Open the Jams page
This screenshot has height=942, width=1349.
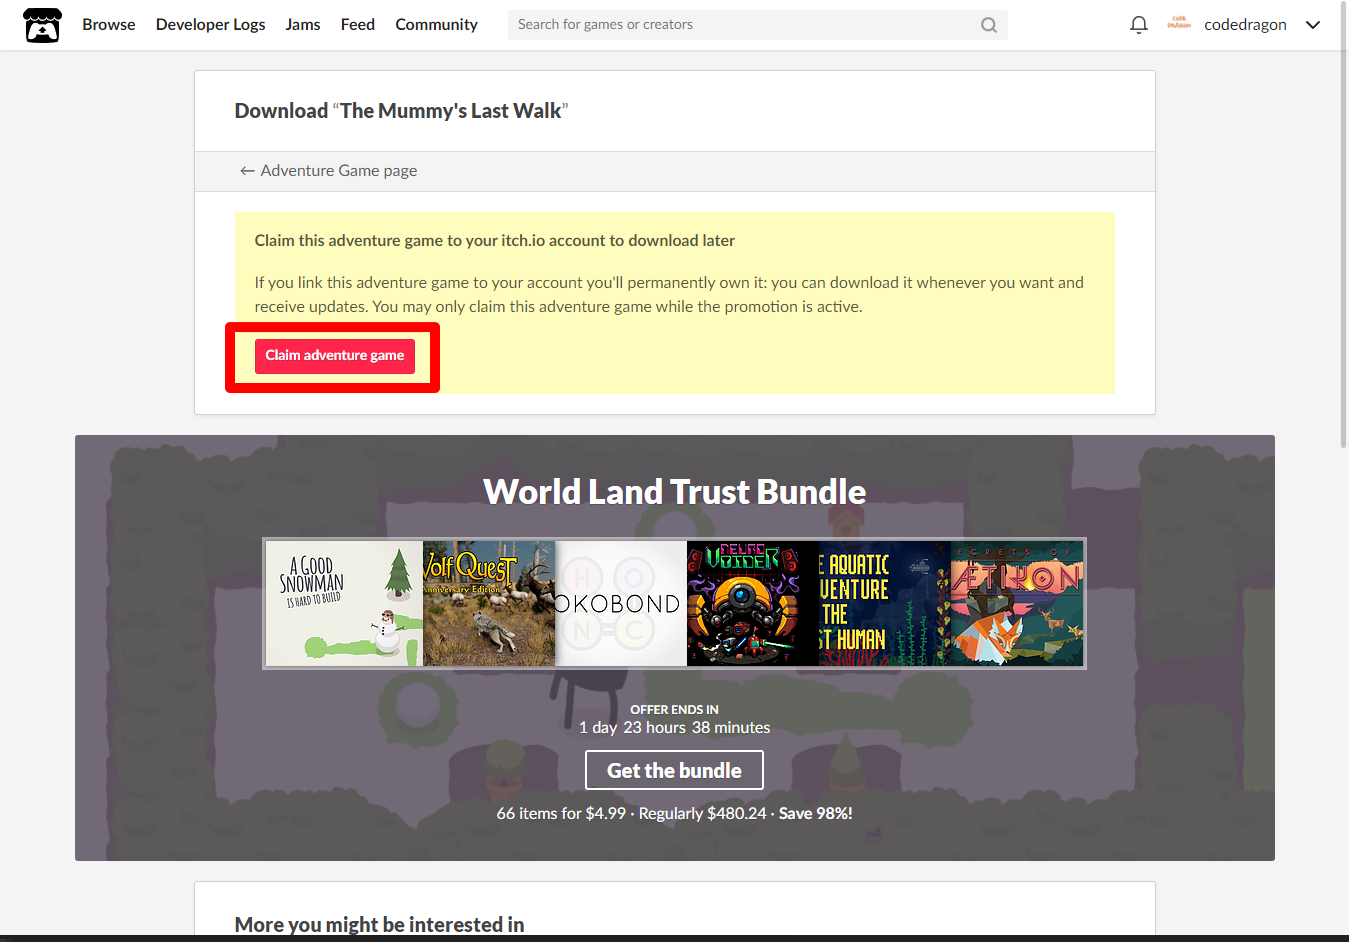point(303,24)
